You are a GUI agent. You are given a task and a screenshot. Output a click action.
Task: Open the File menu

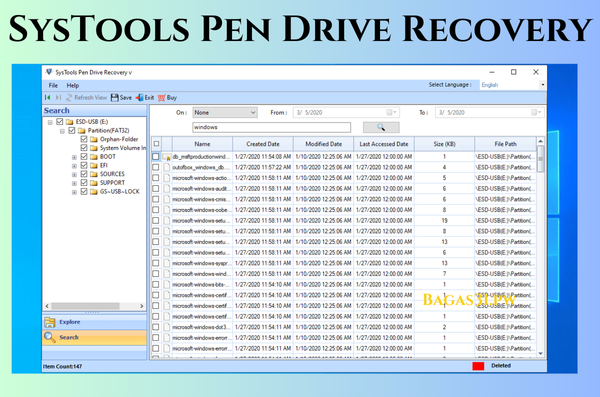pyautogui.click(x=53, y=85)
